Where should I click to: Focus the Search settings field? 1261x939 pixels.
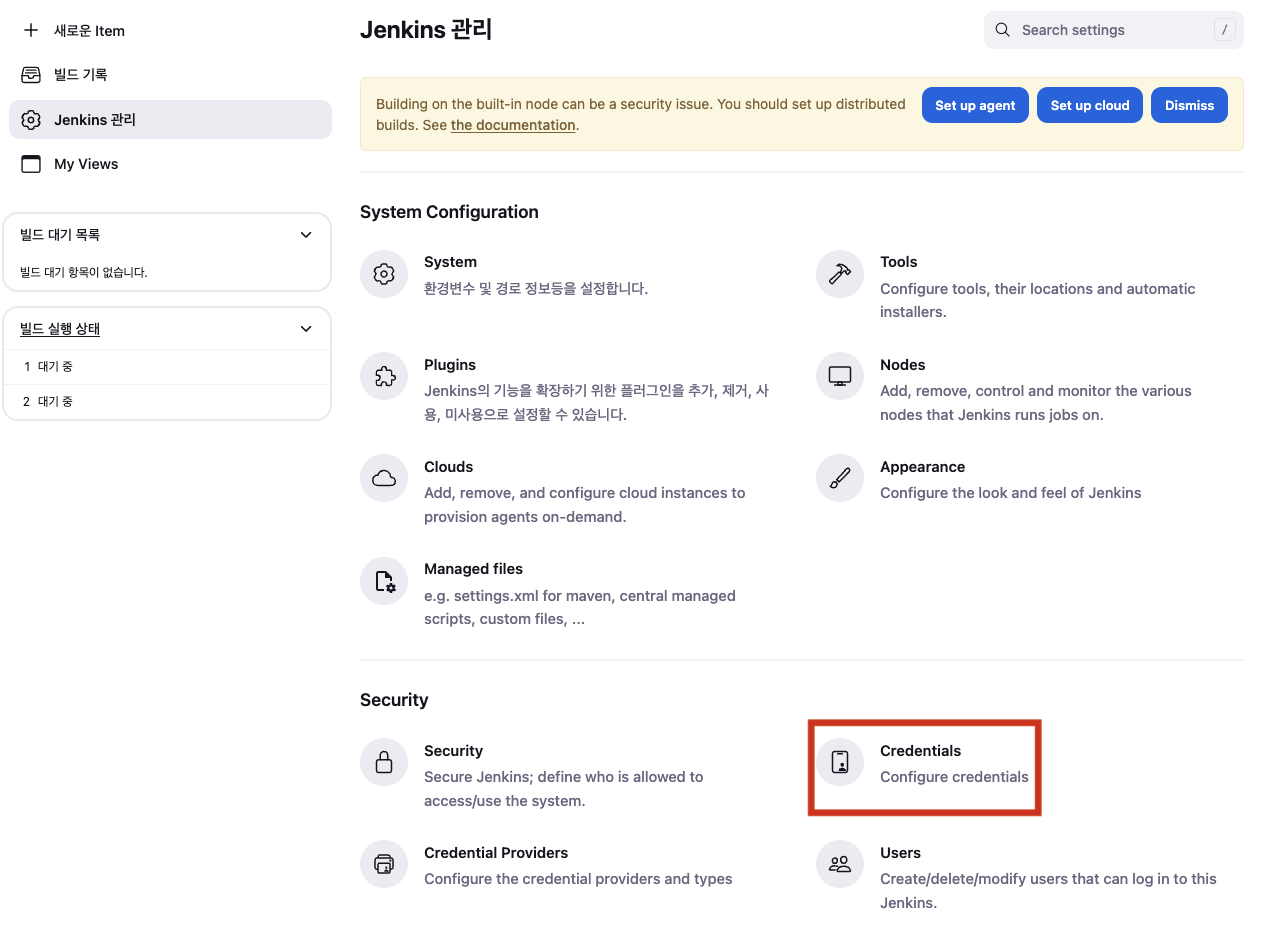(1113, 30)
